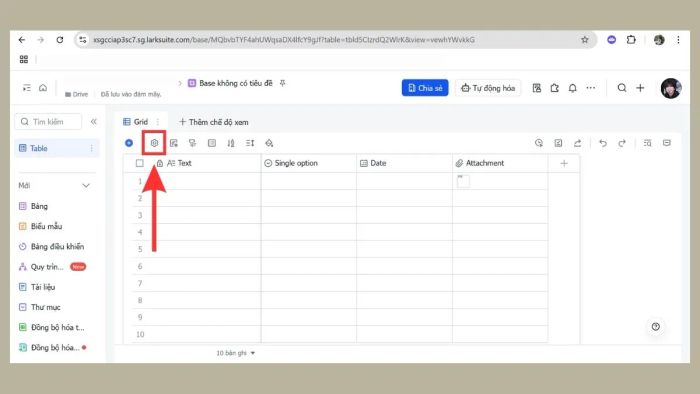
Task: Open the sort icon in the toolbar
Action: [x=231, y=143]
